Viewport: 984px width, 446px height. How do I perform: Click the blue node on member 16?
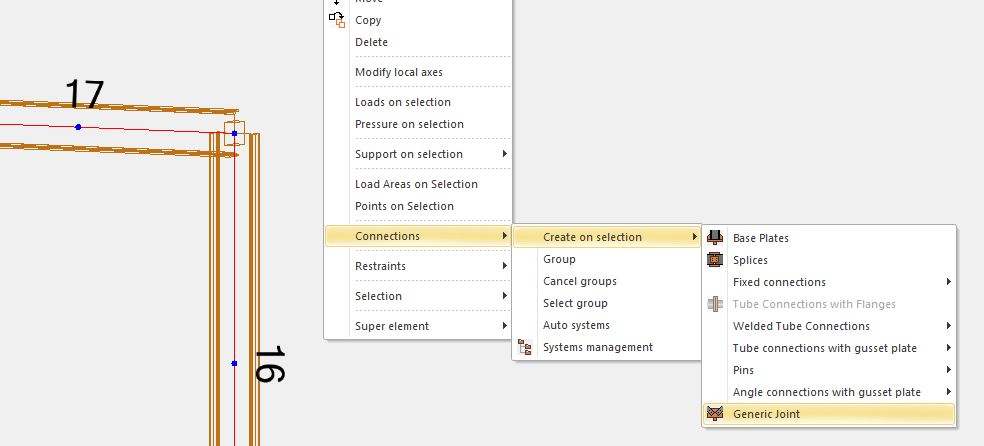pos(234,363)
